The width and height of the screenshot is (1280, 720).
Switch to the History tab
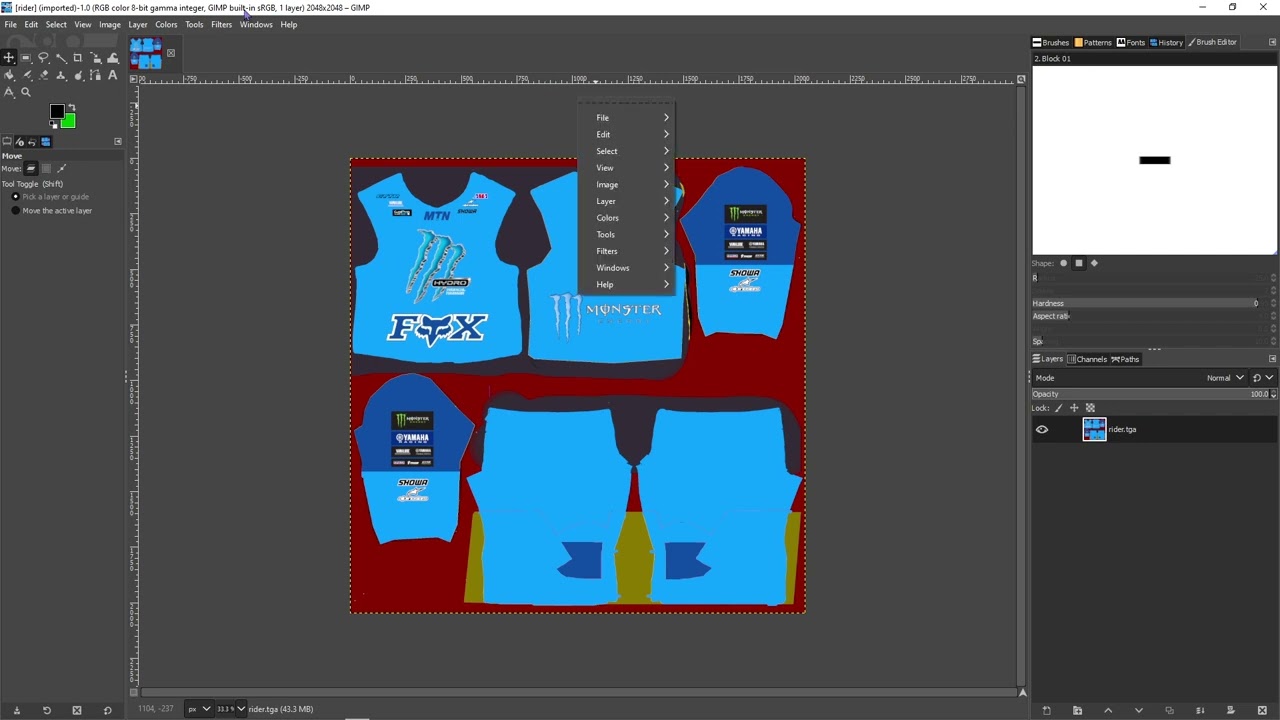click(x=1166, y=43)
